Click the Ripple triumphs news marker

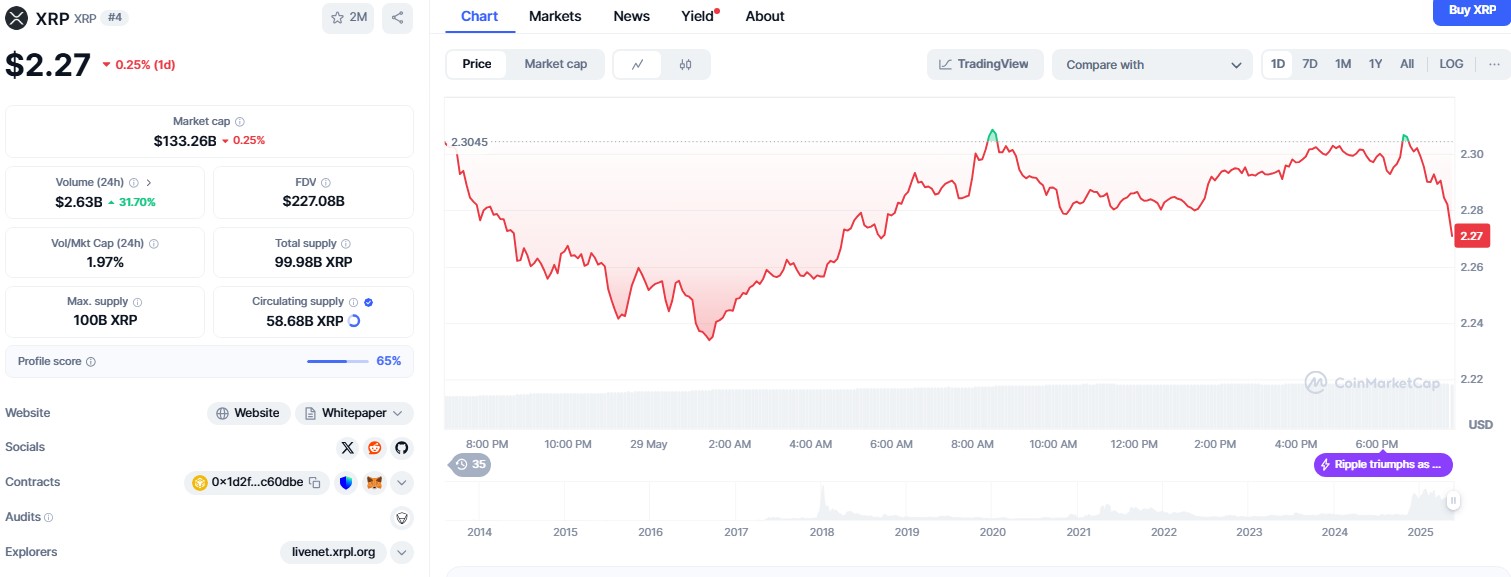[x=1382, y=465]
